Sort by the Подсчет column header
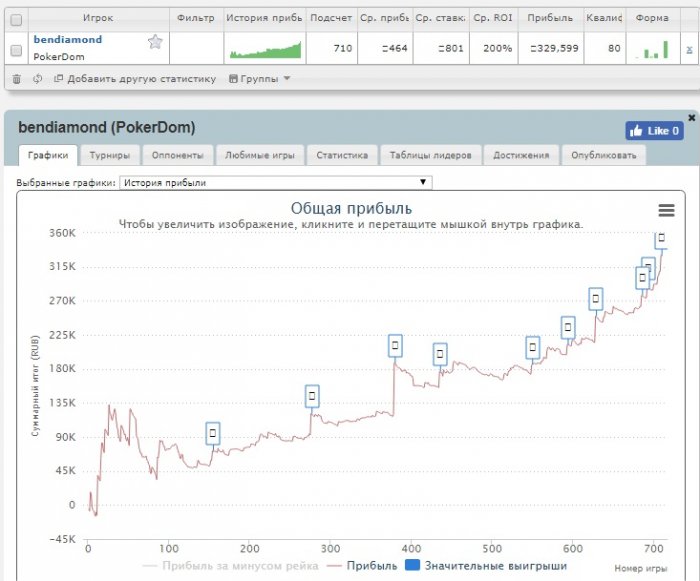Image resolution: width=700 pixels, height=581 pixels. coord(331,18)
